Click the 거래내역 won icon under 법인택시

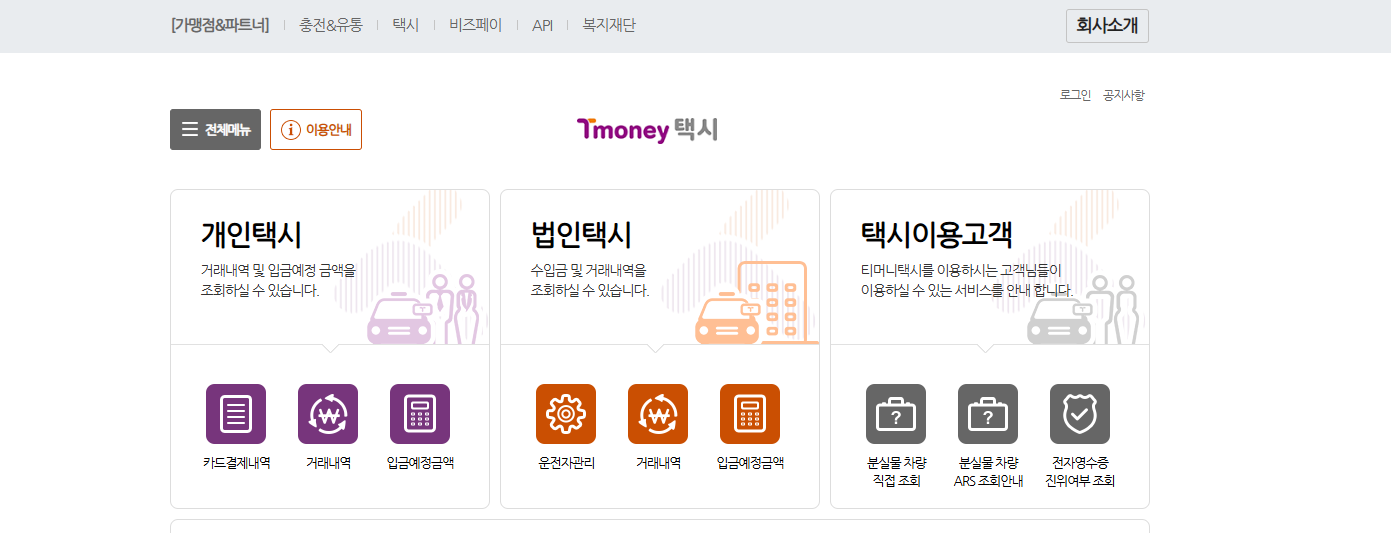point(658,414)
